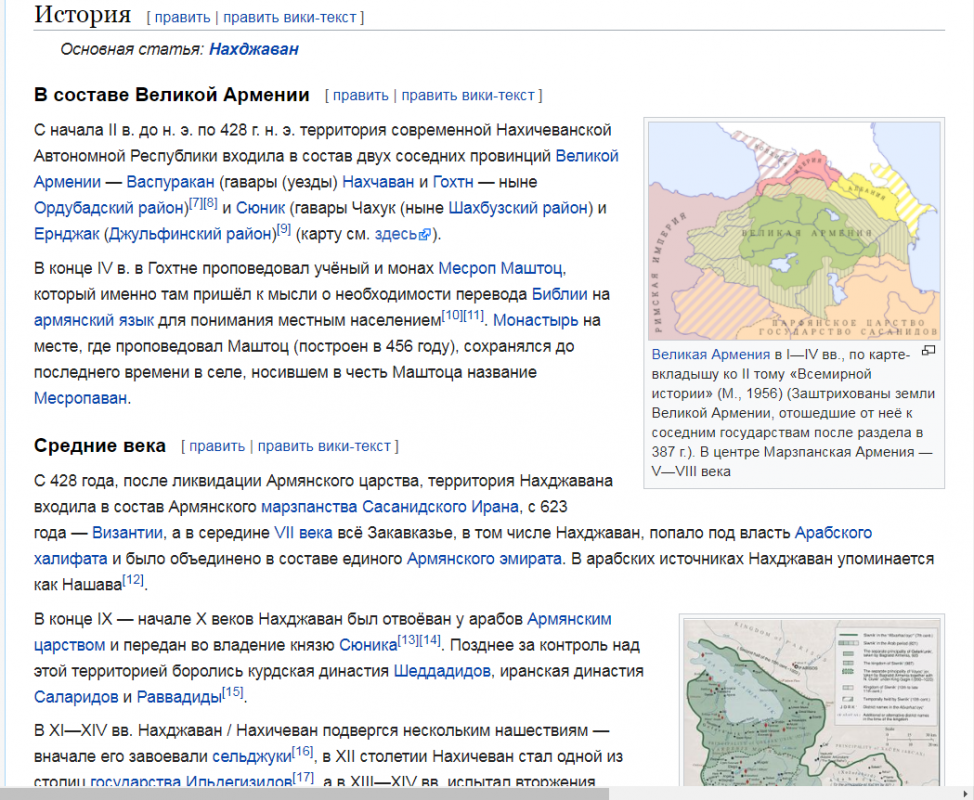Jump to footnote reference [12]
974x800 pixels.
[x=133, y=581]
